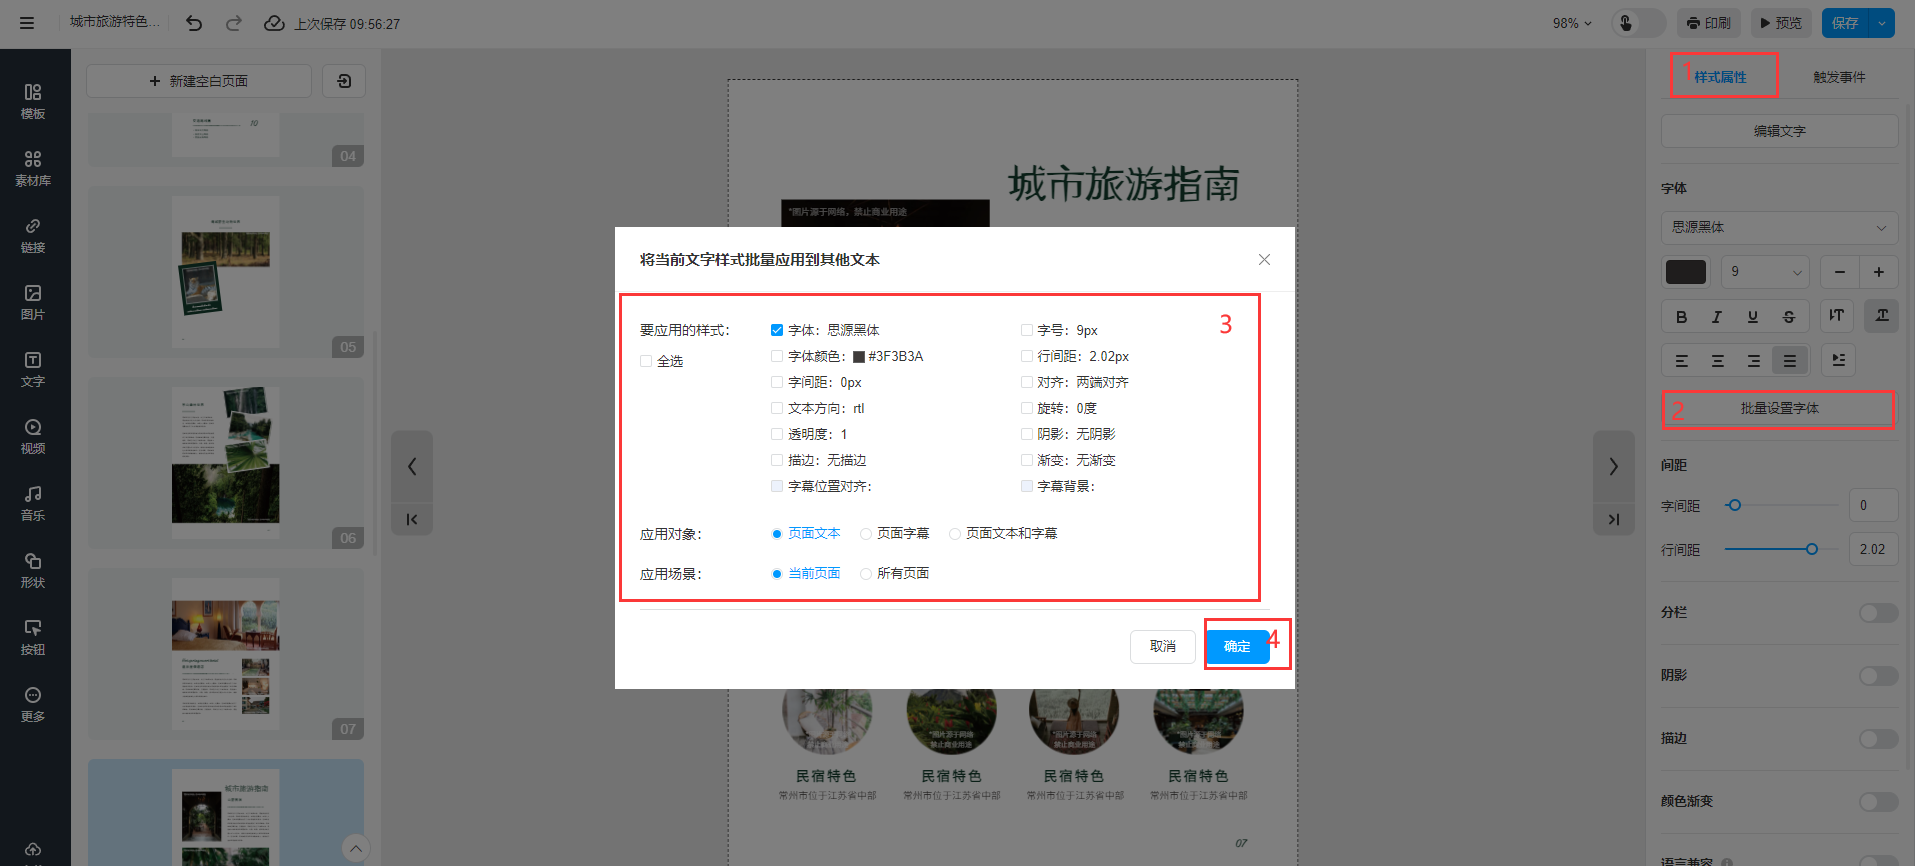Open the font size 9 dropdown
The width and height of the screenshot is (1915, 866).
pos(1765,272)
